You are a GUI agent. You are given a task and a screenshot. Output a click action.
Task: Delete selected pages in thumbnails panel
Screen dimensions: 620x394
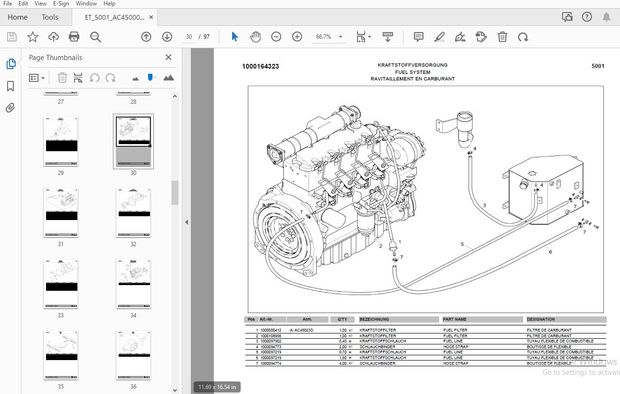pos(62,78)
